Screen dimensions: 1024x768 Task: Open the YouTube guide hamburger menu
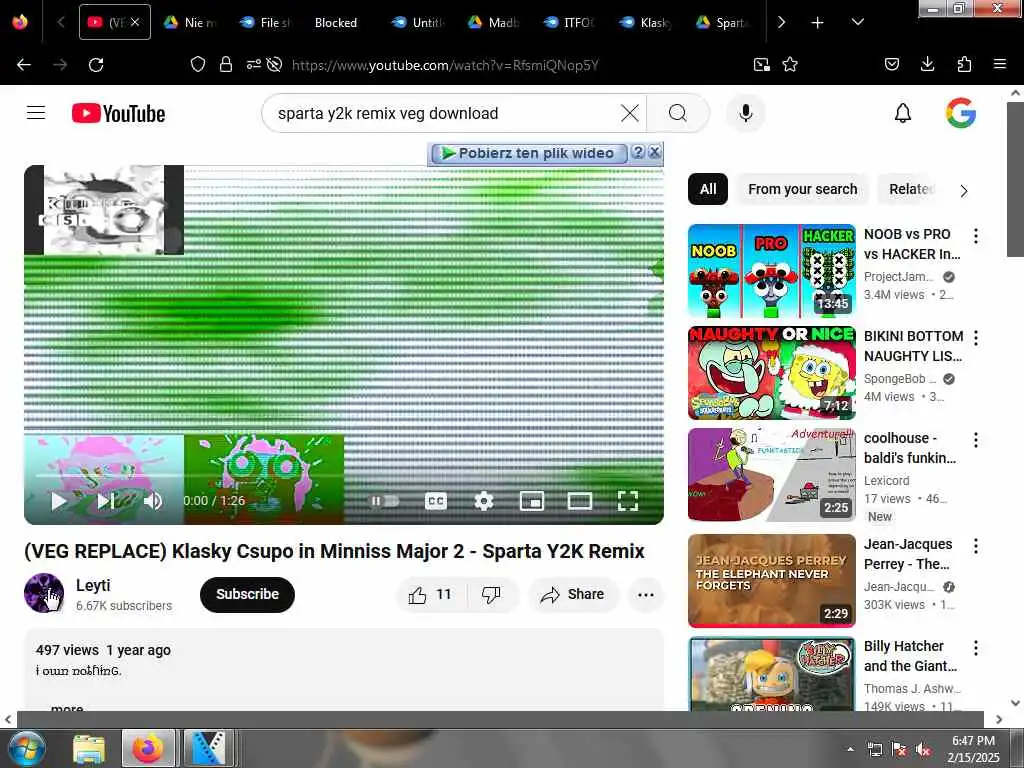(x=36, y=113)
